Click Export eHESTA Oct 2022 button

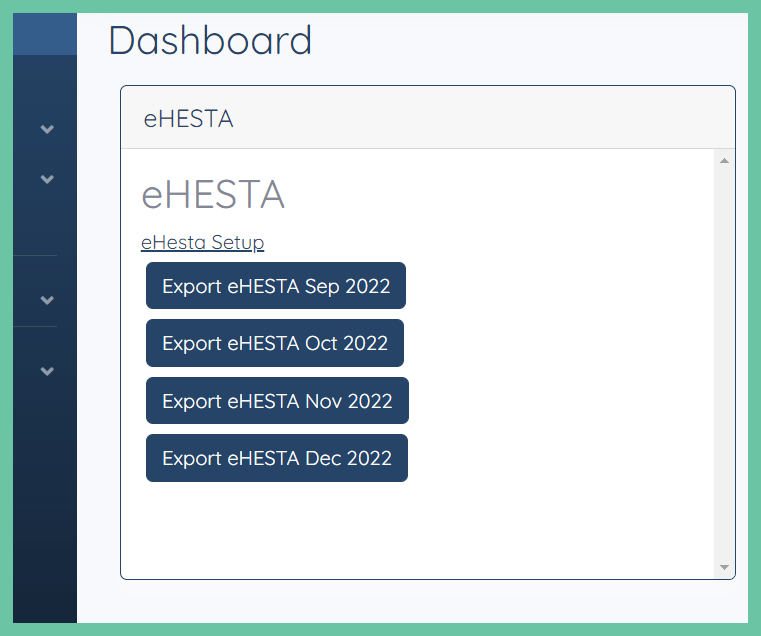(x=275, y=343)
